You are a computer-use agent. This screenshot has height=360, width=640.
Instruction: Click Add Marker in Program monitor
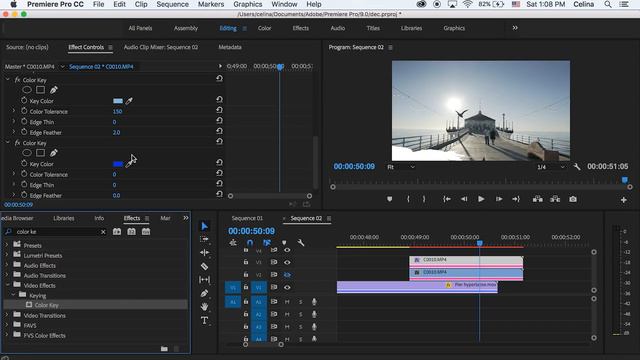tap(389, 199)
